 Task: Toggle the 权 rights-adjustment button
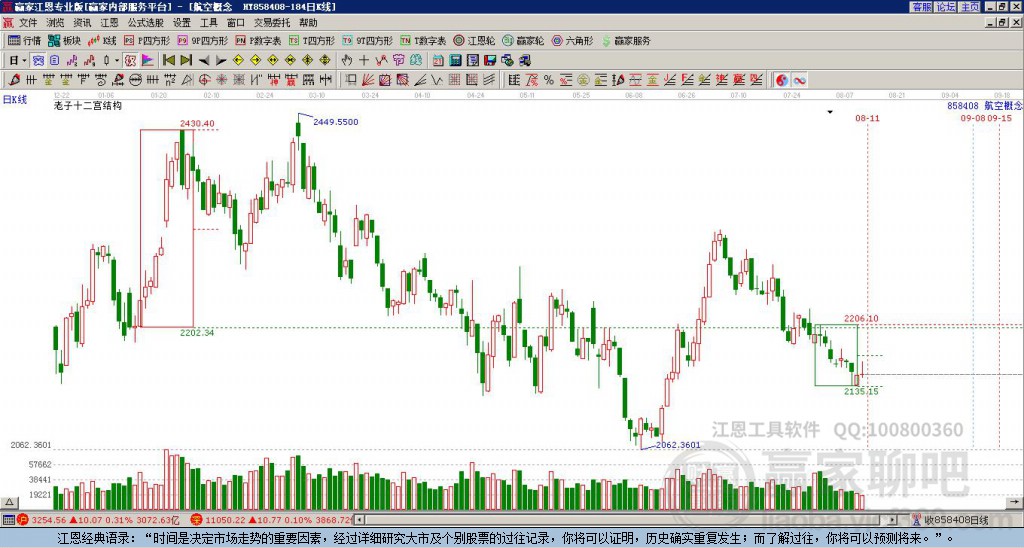[x=130, y=61]
